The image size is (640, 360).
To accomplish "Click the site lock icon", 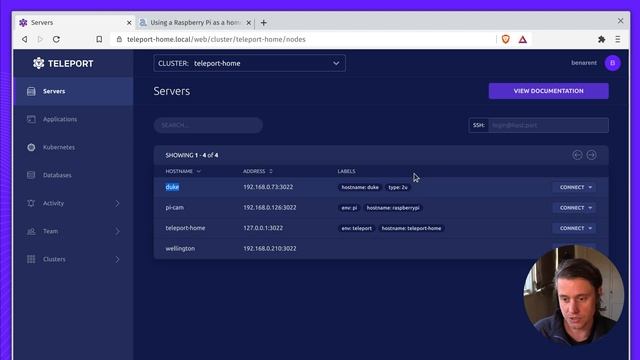I will pyautogui.click(x=119, y=40).
